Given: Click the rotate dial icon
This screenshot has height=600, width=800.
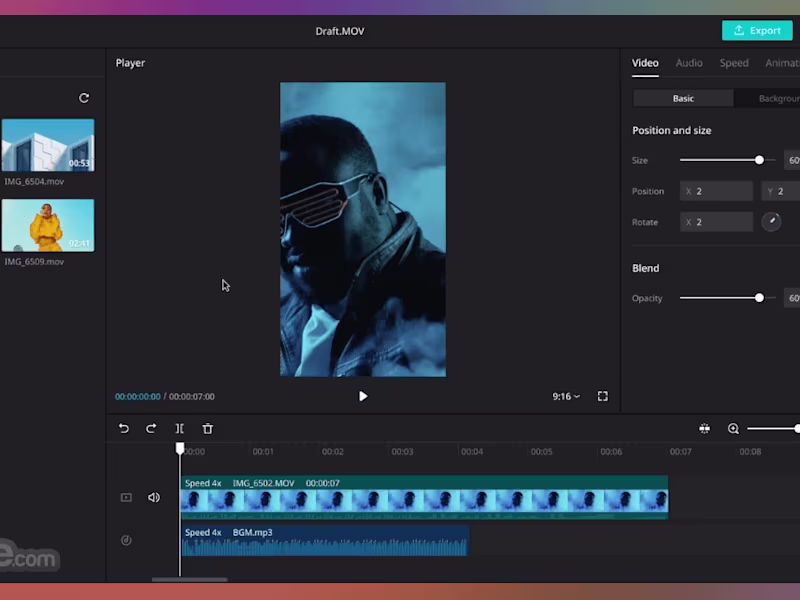Looking at the screenshot, I should click(x=771, y=222).
